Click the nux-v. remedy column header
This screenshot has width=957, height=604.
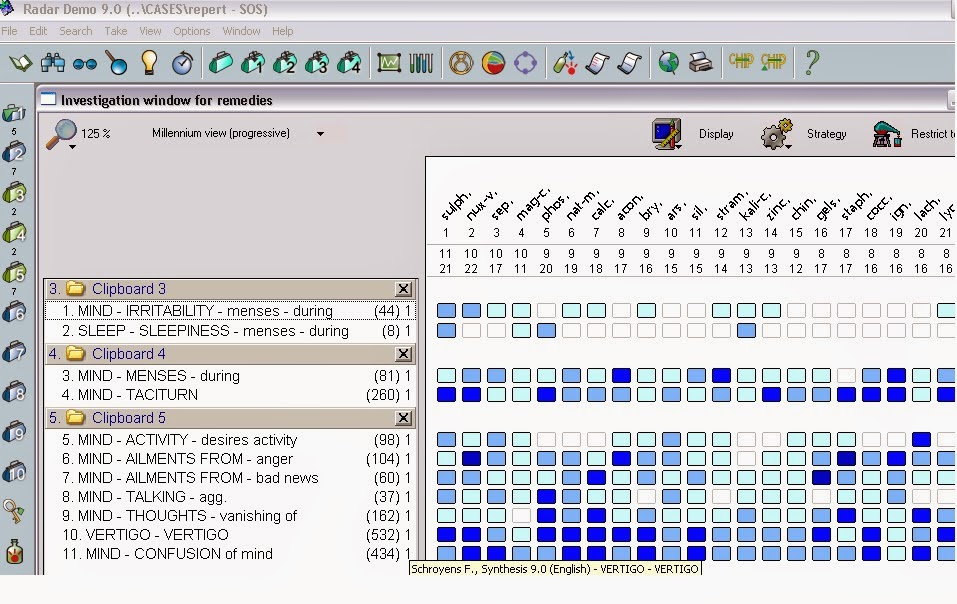[481, 206]
